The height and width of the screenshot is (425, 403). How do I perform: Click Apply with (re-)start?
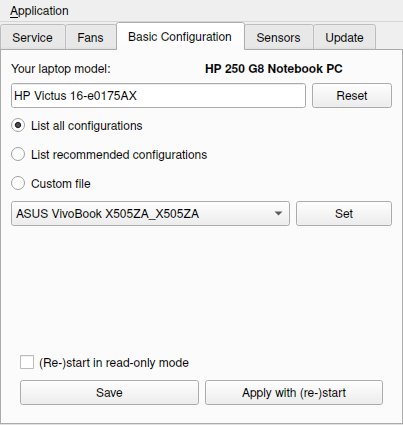[x=294, y=392]
